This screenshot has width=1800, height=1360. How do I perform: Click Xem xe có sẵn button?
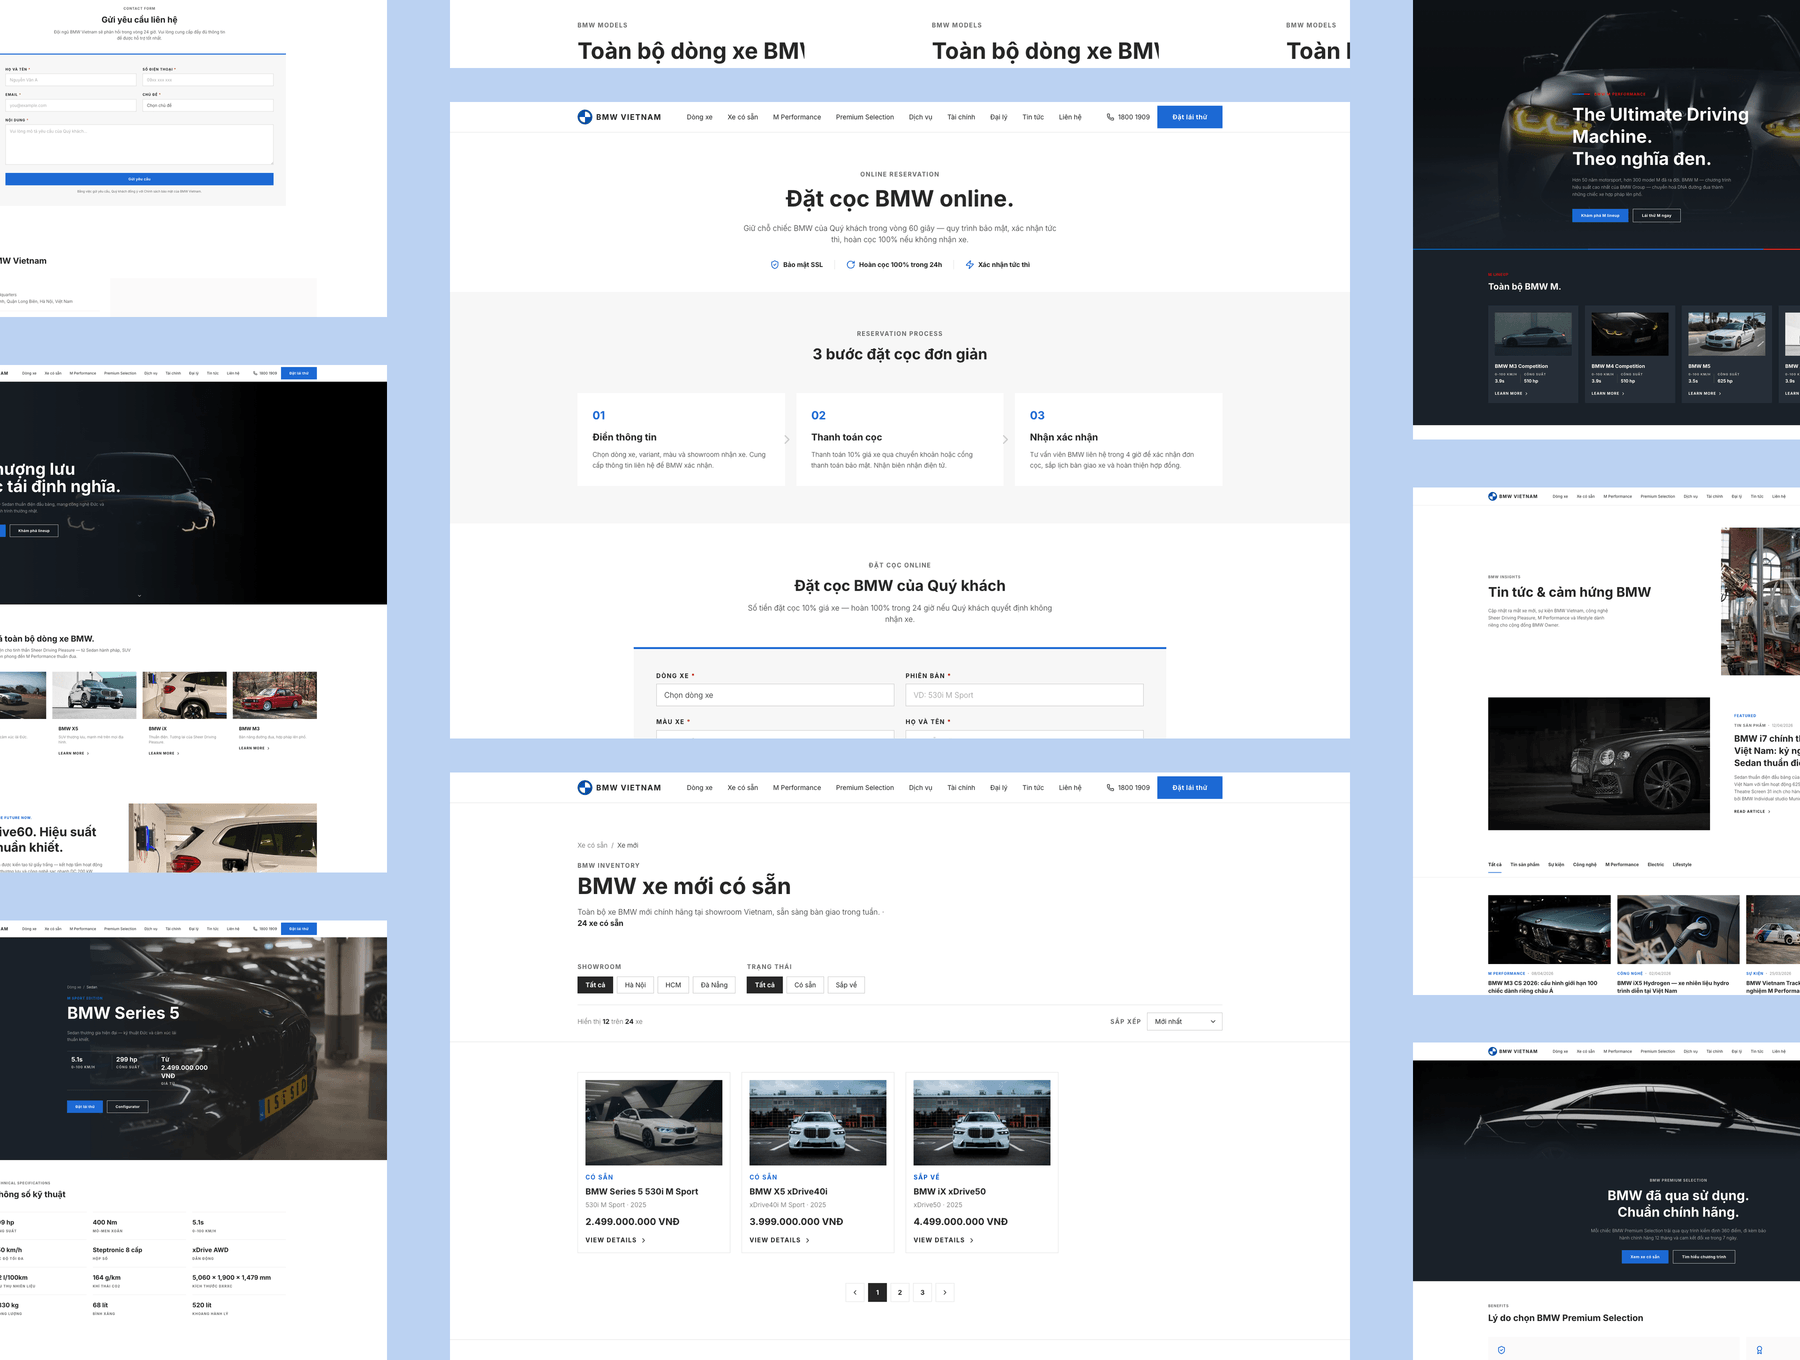point(1645,1257)
